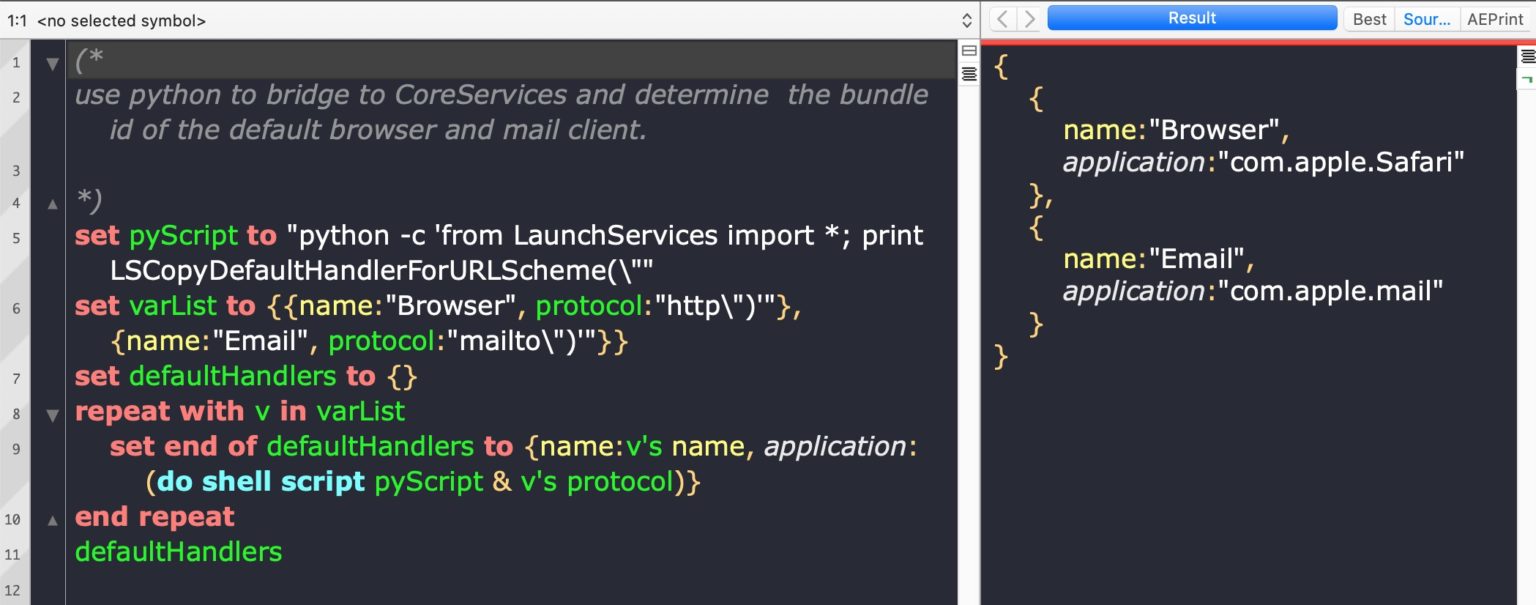Collapse the comment block at line 1

point(52,63)
